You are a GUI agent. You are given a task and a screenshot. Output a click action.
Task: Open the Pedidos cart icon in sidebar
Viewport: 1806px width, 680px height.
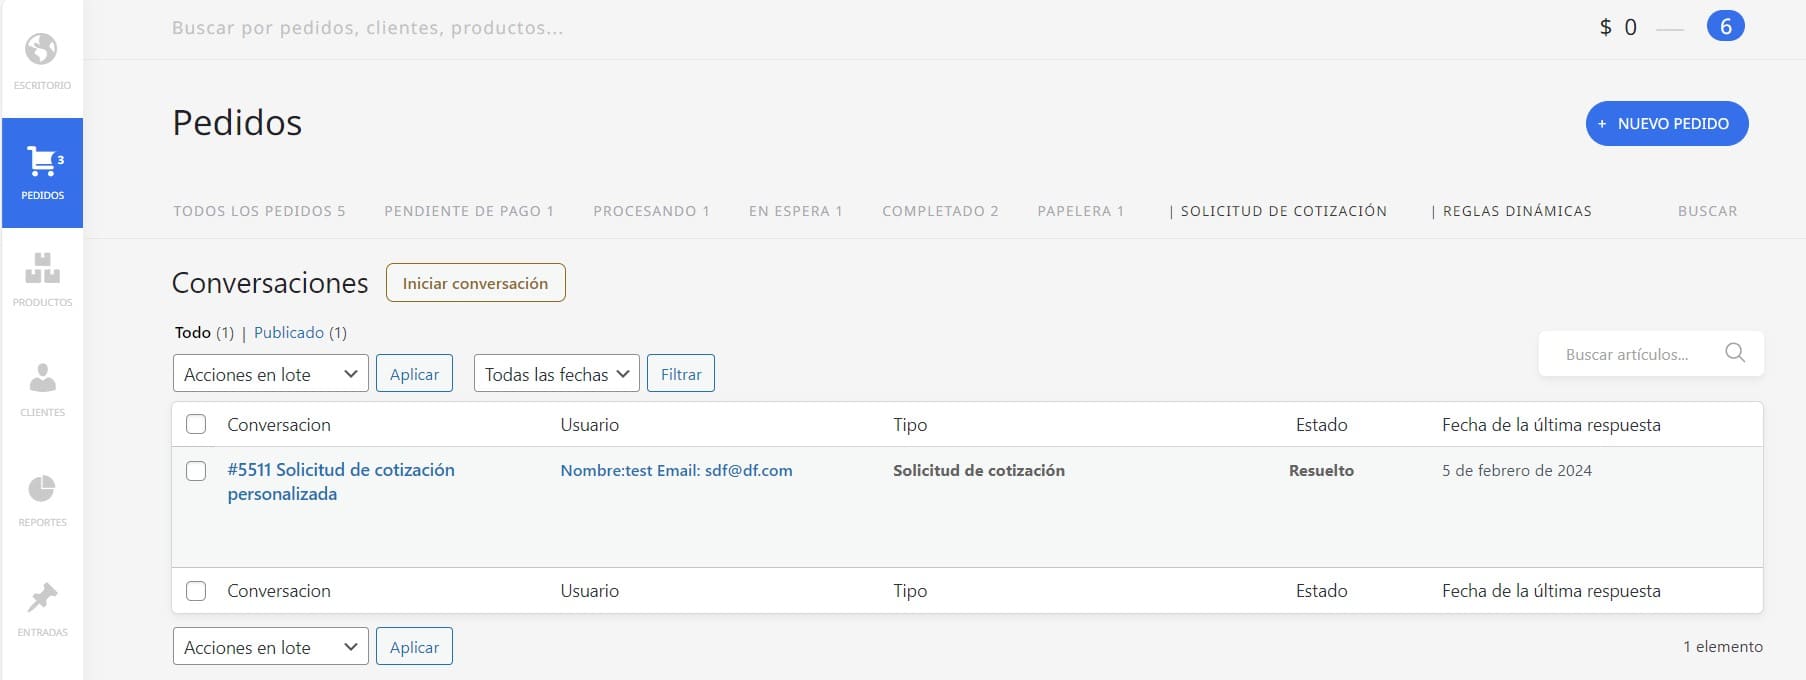(x=42, y=161)
